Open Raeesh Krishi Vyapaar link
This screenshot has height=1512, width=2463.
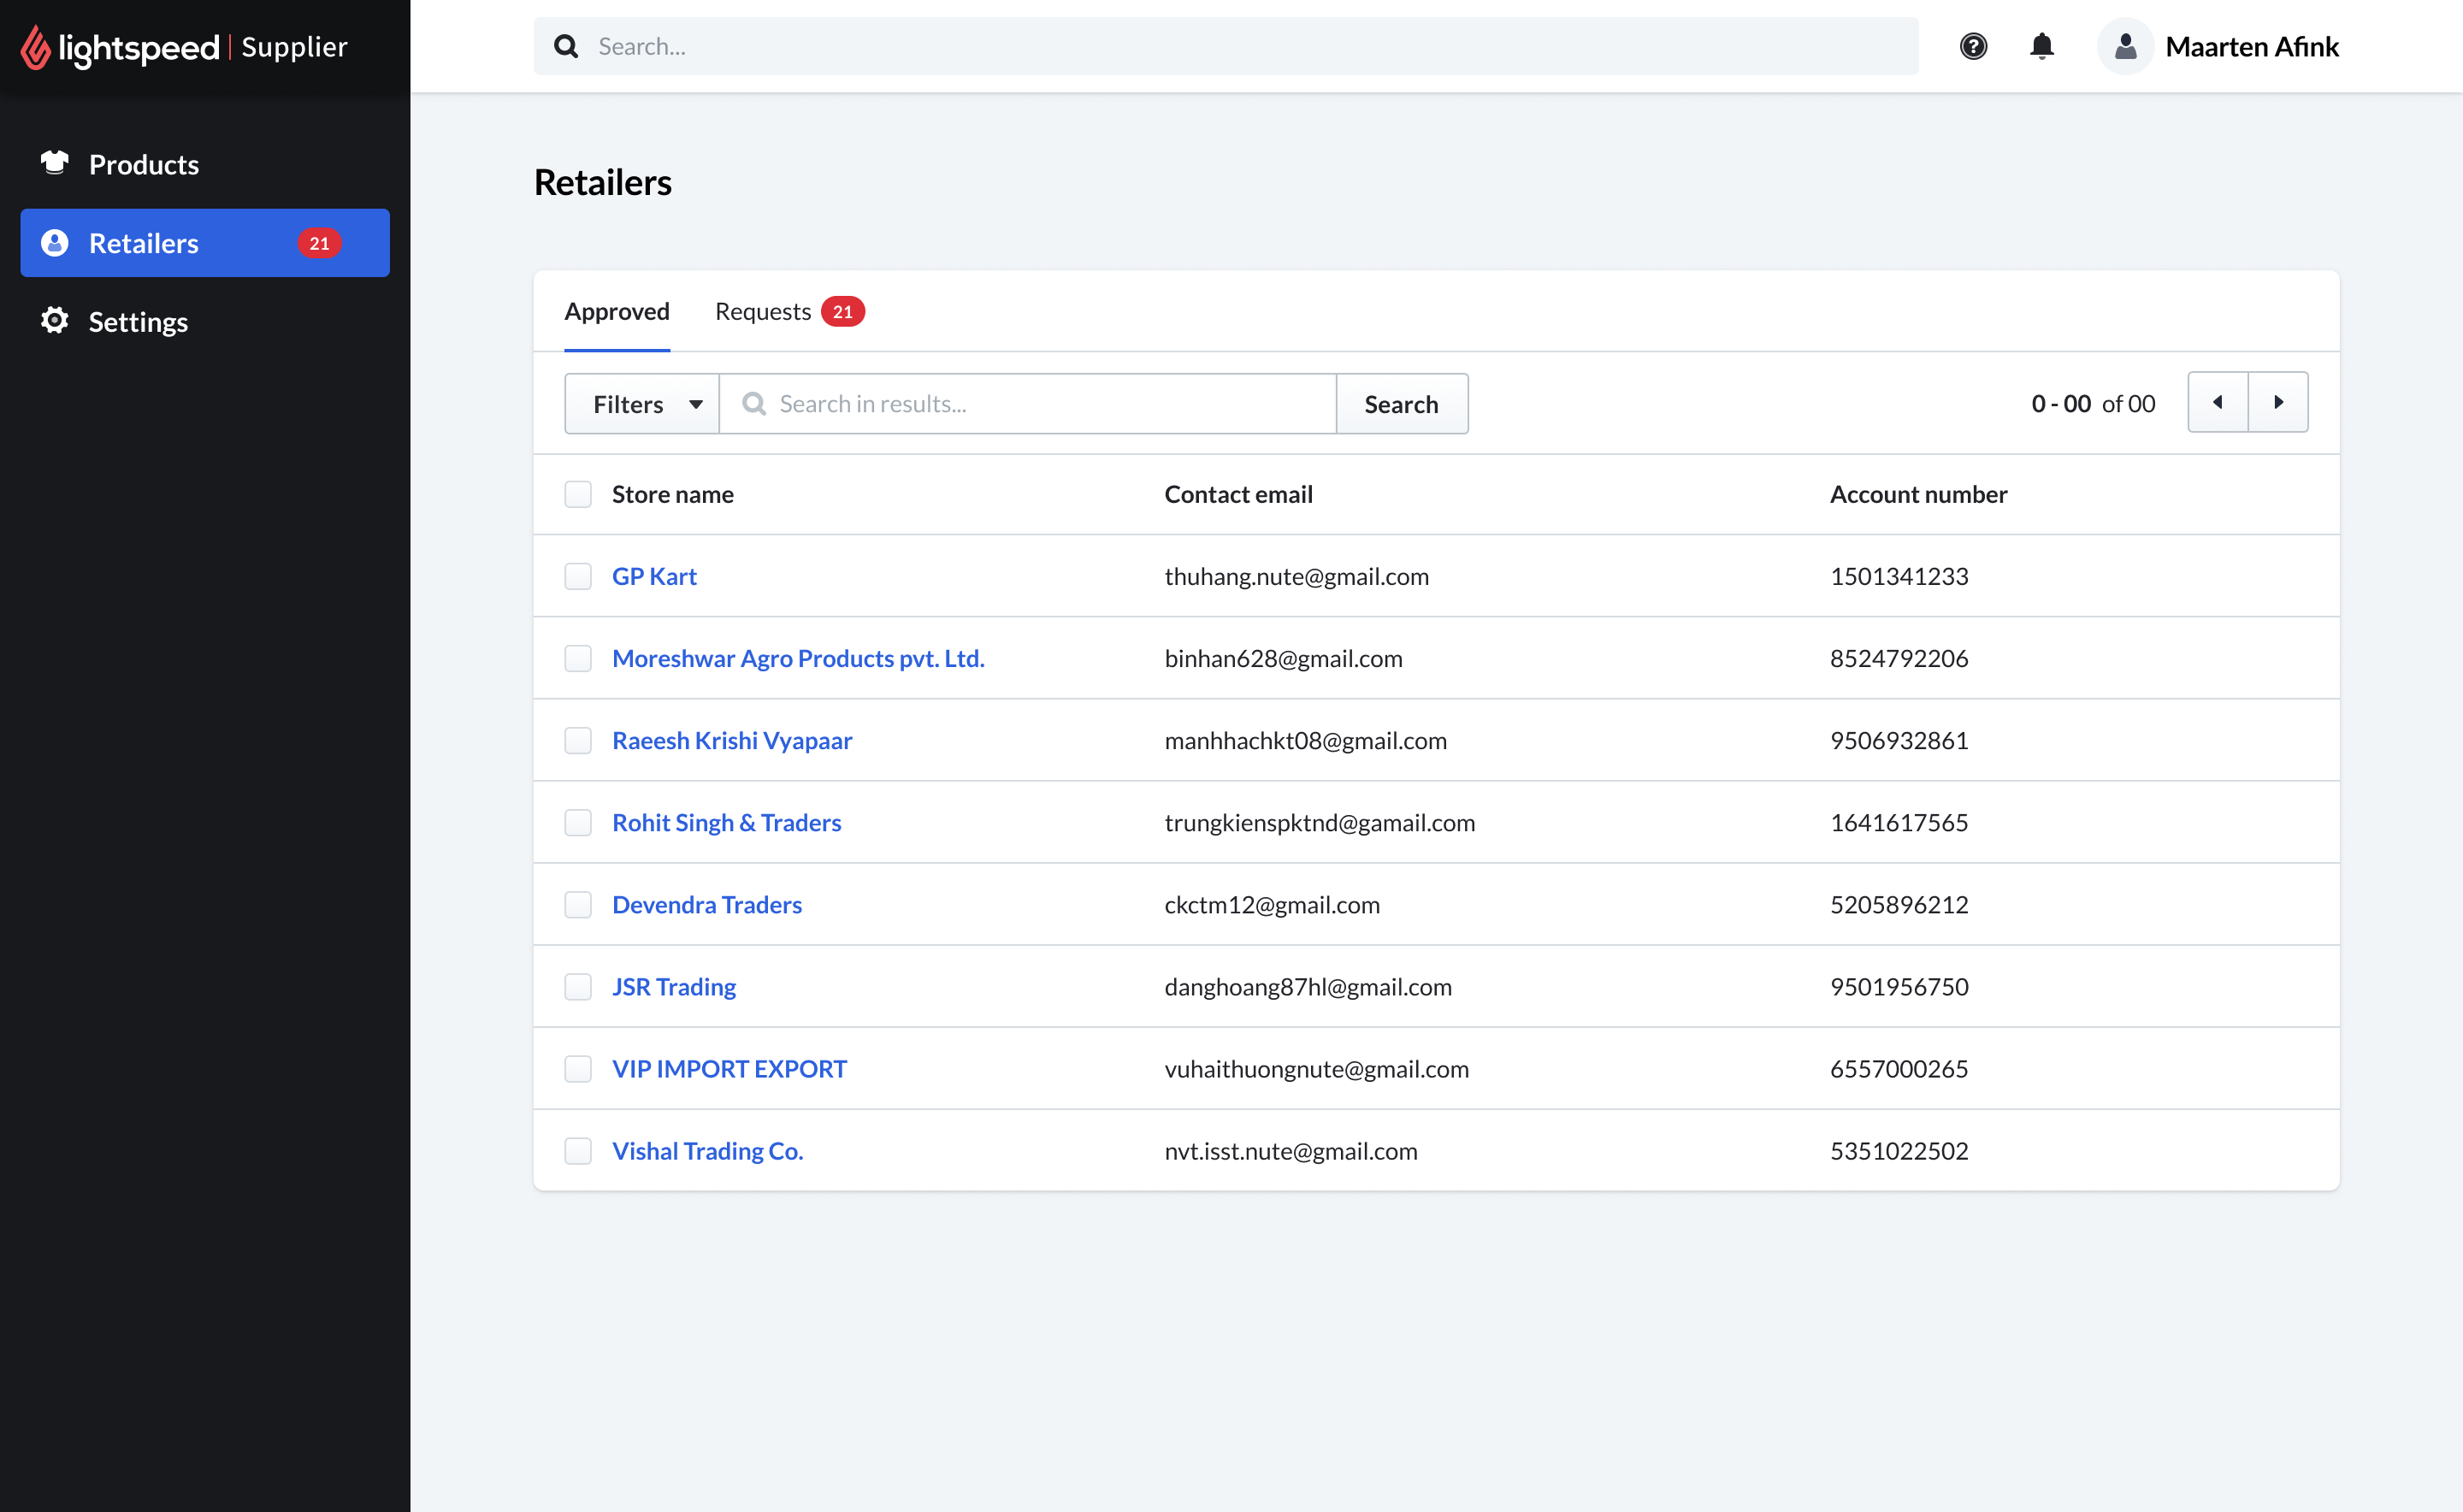(732, 740)
